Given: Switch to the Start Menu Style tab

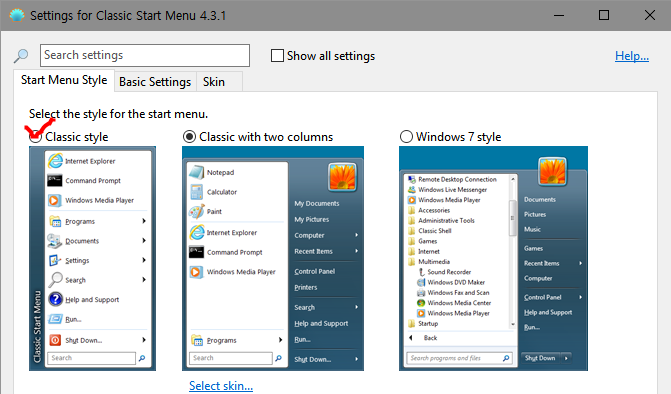Looking at the screenshot, I should pyautogui.click(x=64, y=80).
